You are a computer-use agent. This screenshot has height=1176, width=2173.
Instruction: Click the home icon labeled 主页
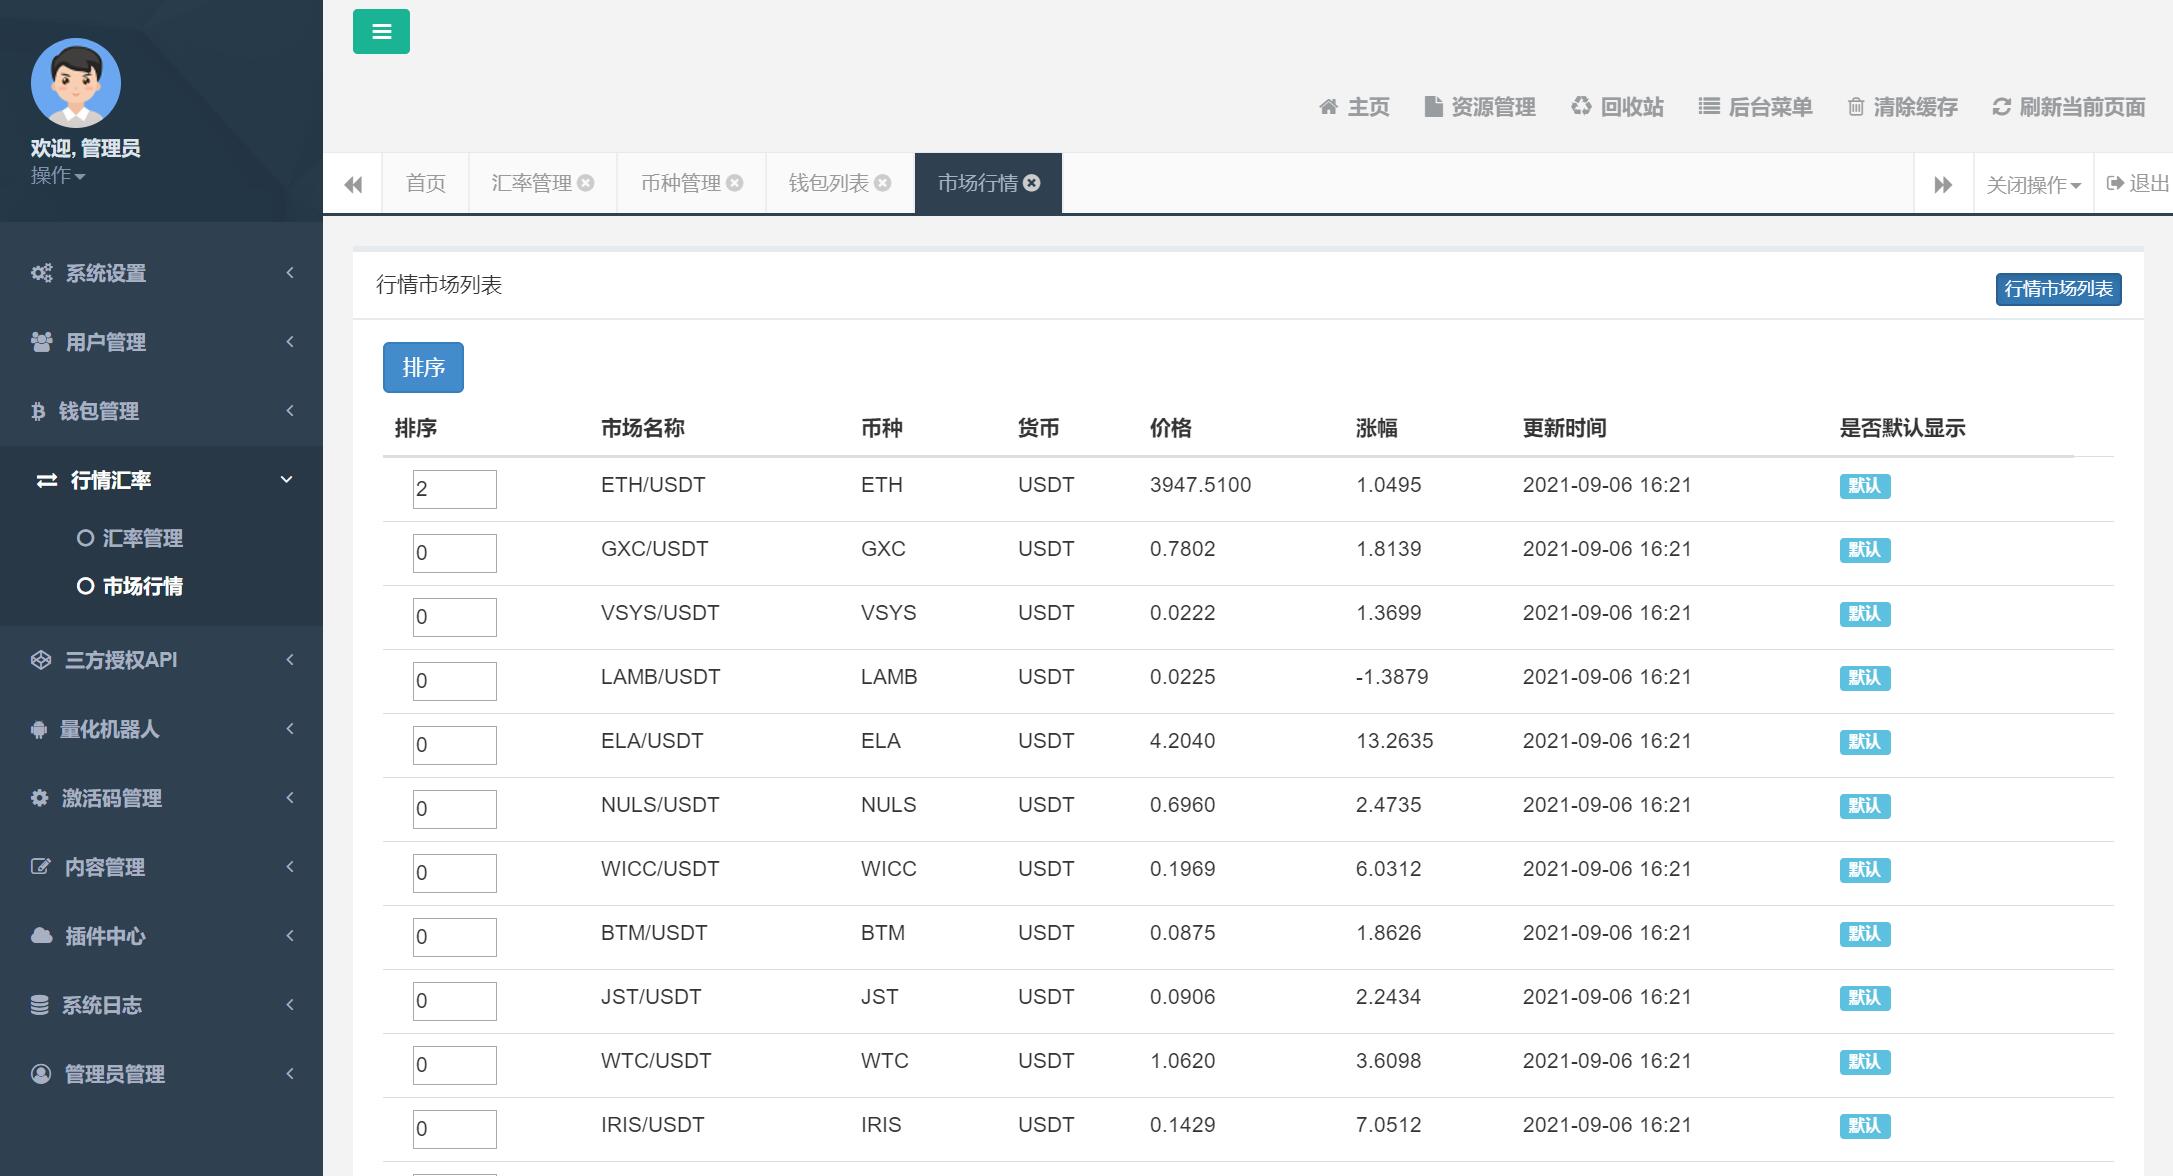(1354, 107)
